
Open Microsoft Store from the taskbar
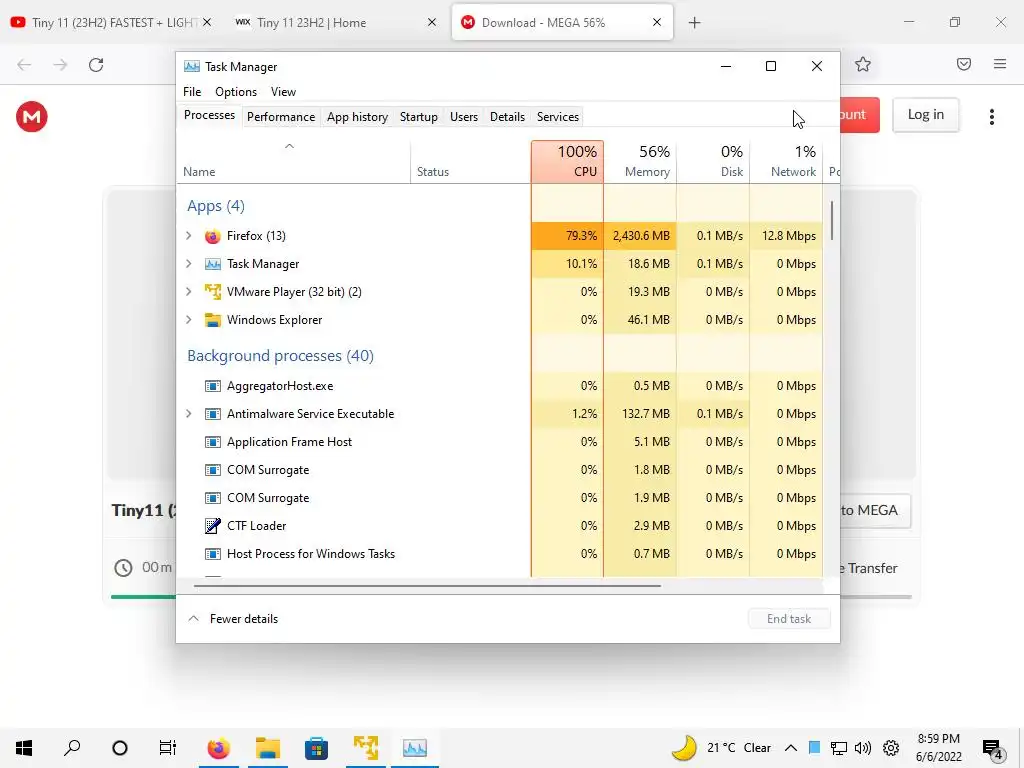(316, 748)
